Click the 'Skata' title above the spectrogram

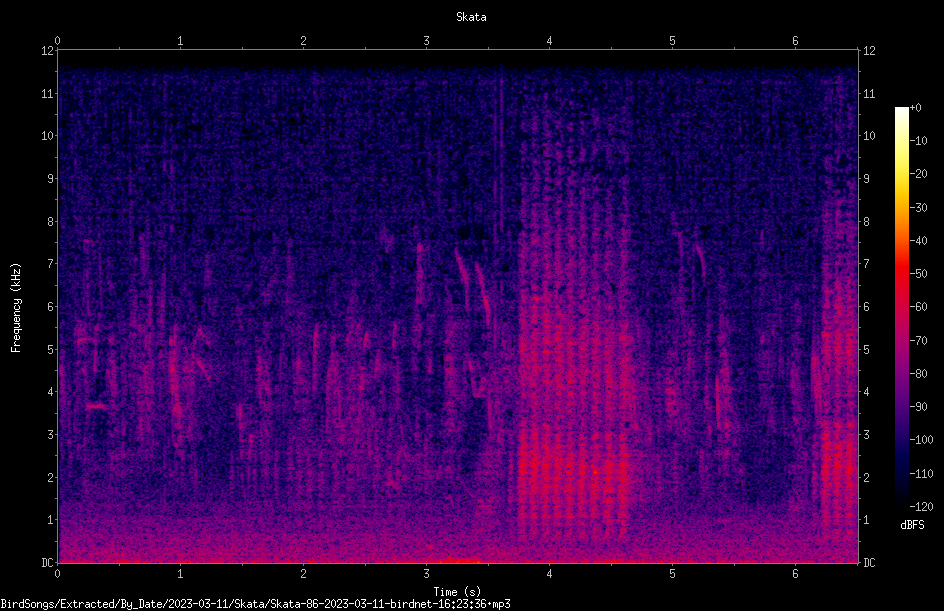tap(471, 17)
